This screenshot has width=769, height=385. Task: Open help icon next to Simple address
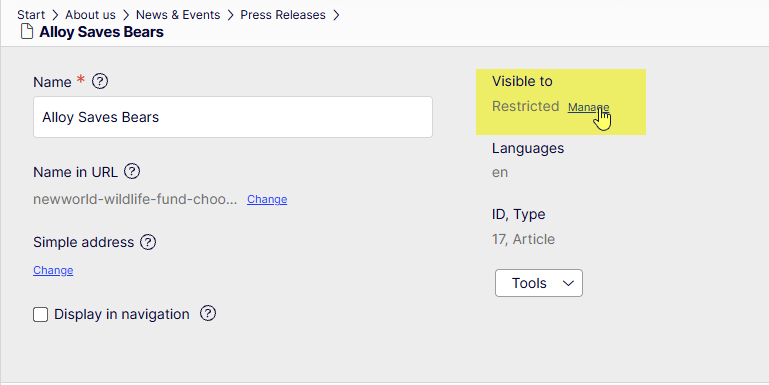click(x=148, y=242)
